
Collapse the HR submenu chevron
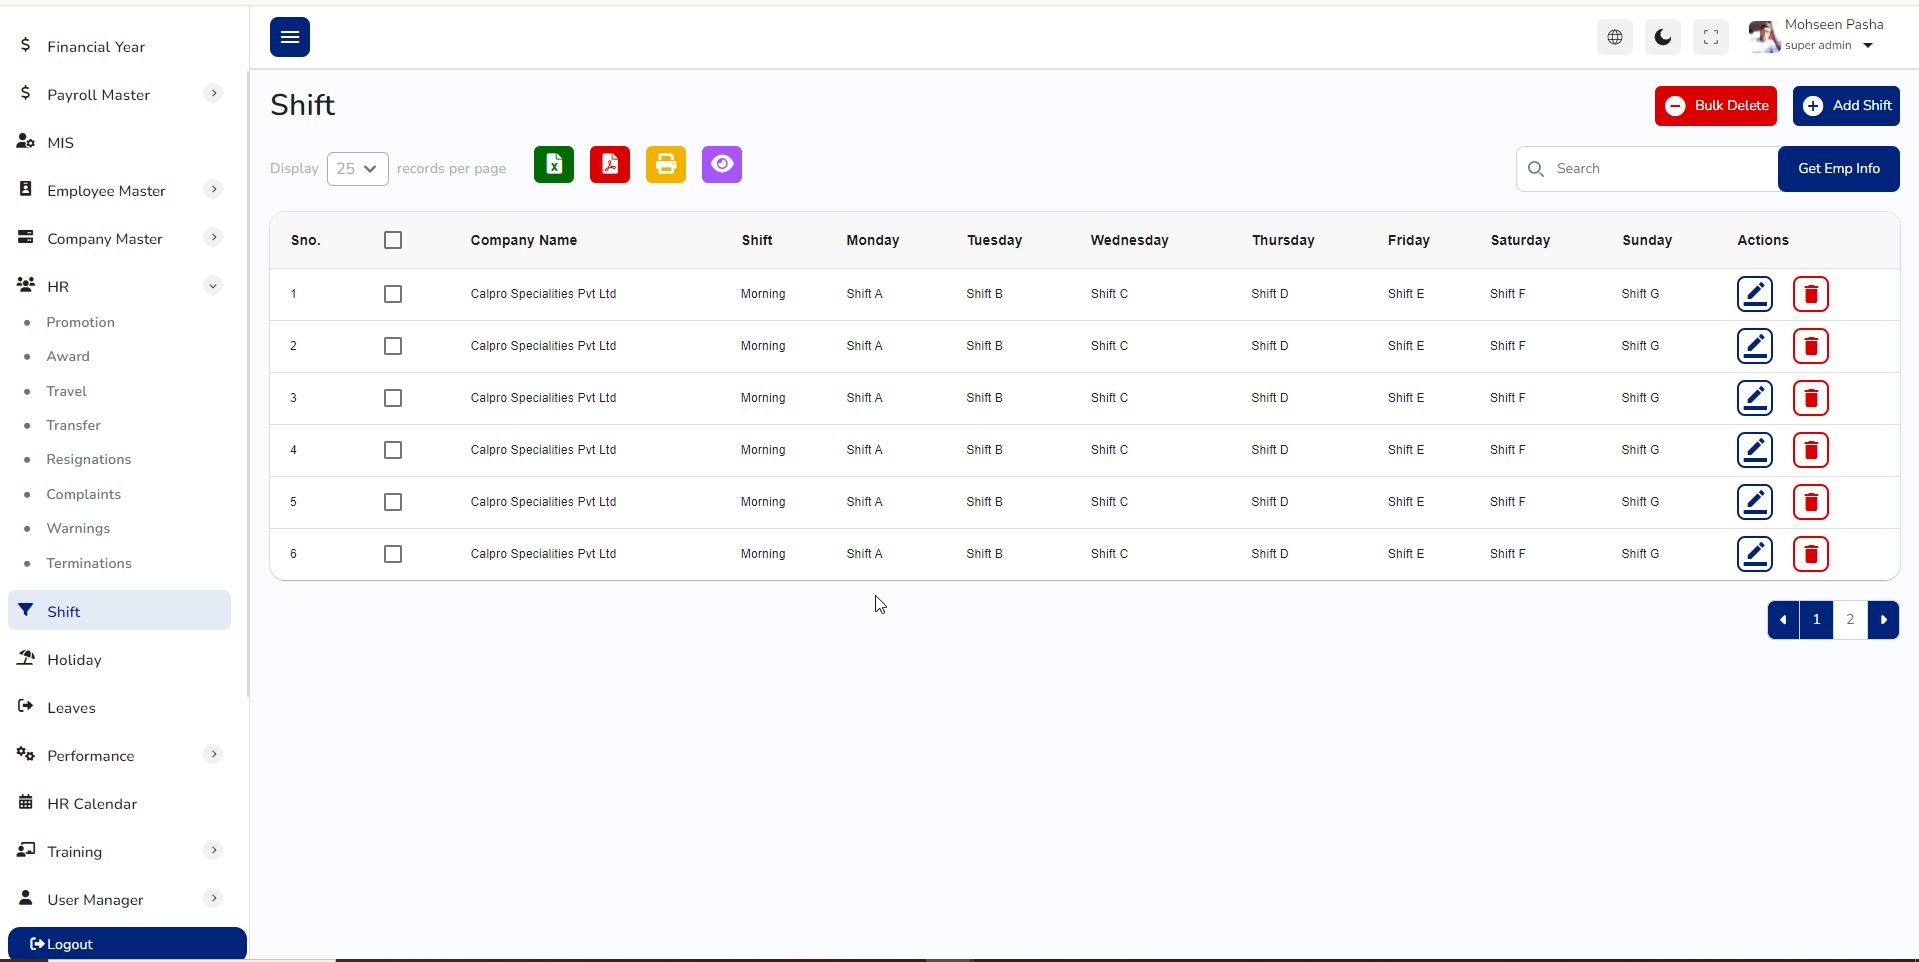click(213, 286)
